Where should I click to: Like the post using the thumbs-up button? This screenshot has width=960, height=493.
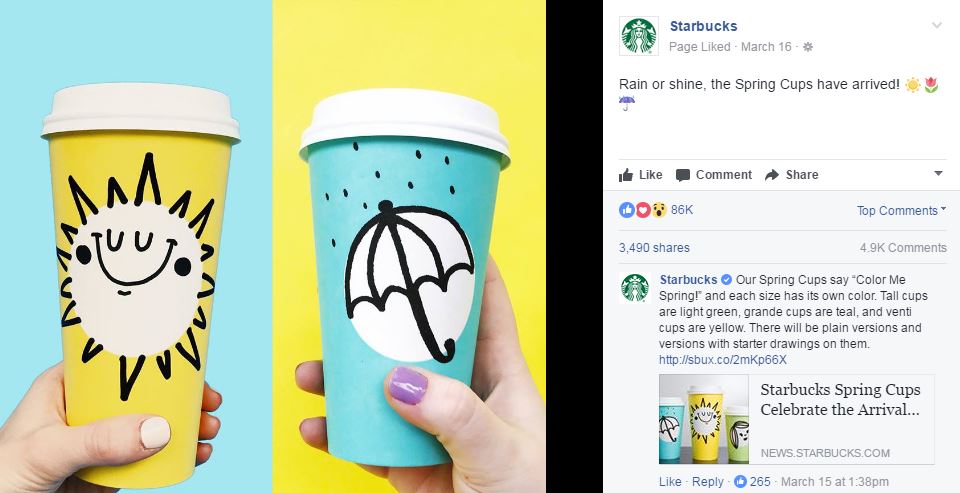(x=640, y=175)
